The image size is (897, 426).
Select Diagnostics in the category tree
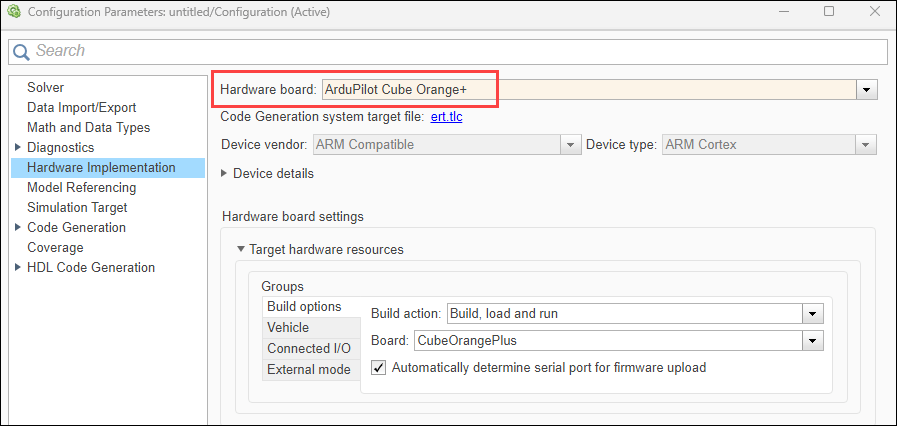coord(60,148)
